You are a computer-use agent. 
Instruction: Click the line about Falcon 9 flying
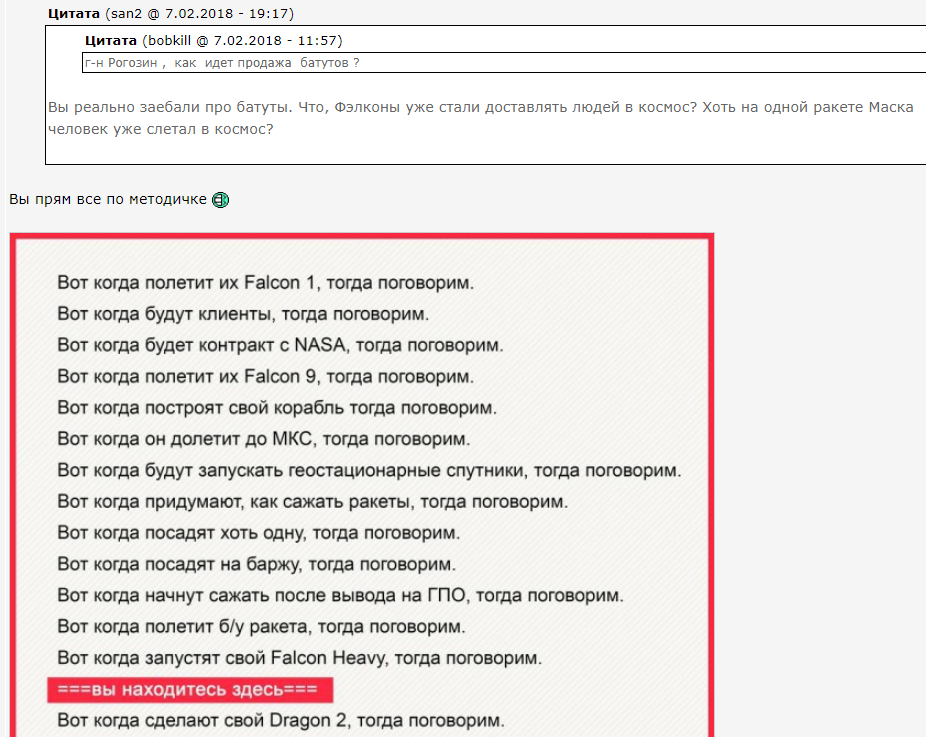click(266, 376)
